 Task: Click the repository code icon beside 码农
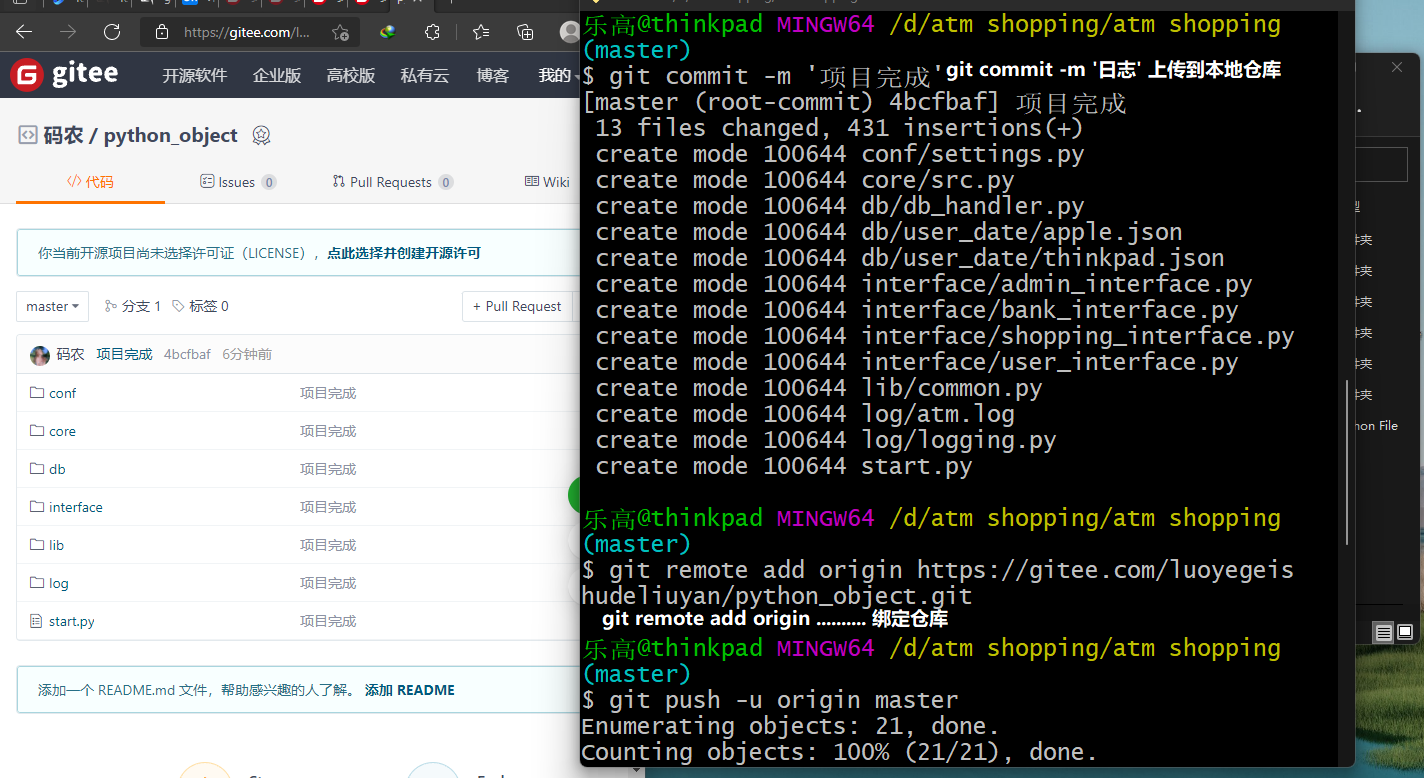click(28, 135)
